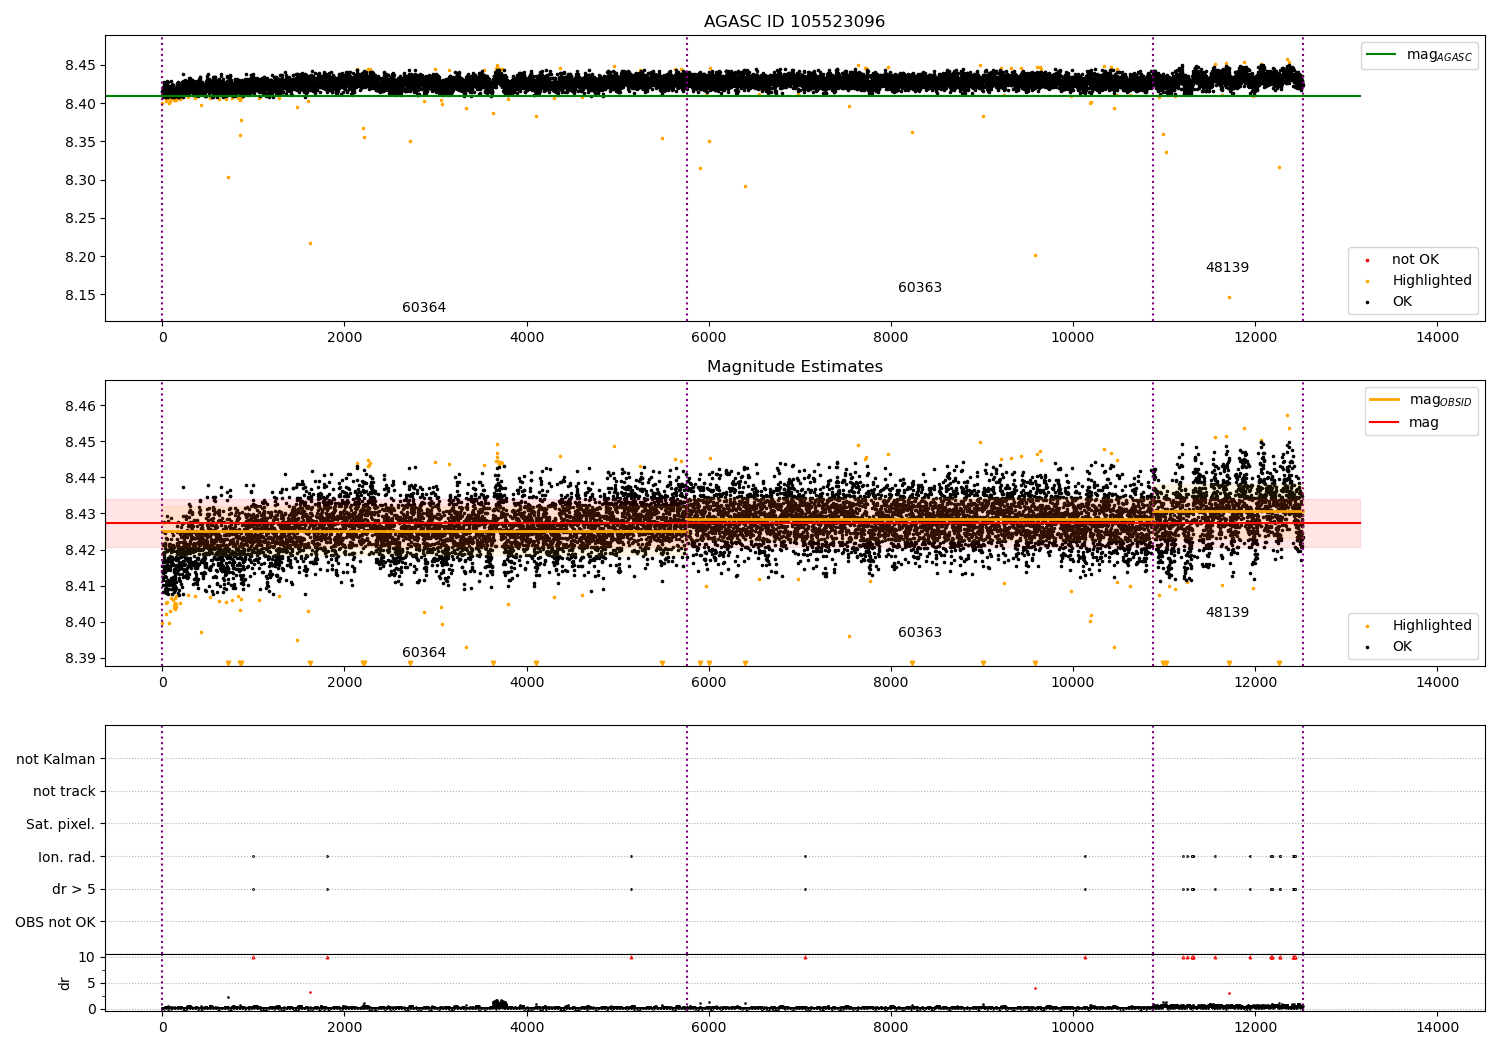Click the rotated 'dr' axis label
The image size is (1500, 1050).
pyautogui.click(x=65, y=983)
